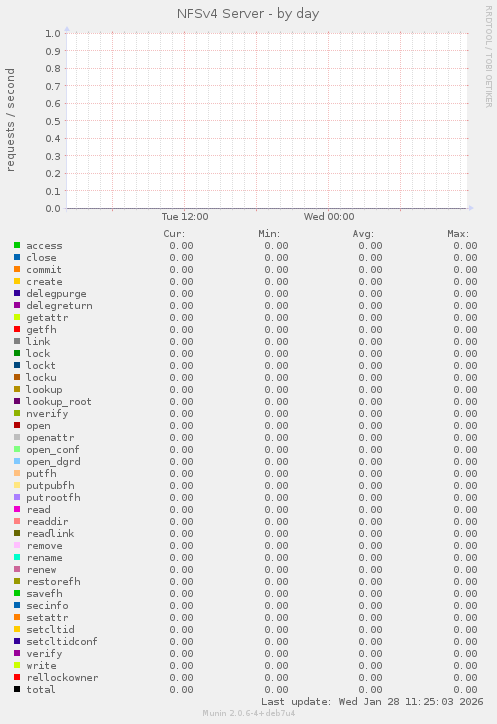Click the 'nverify' legend label
Image resolution: width=497 pixels, height=724 pixels.
(x=47, y=414)
